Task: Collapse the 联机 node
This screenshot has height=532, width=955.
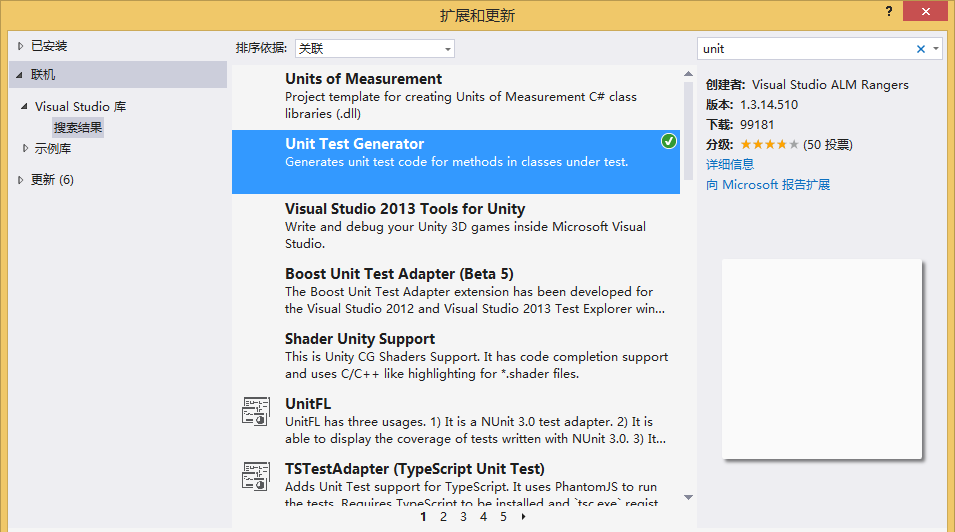Action: (19, 74)
